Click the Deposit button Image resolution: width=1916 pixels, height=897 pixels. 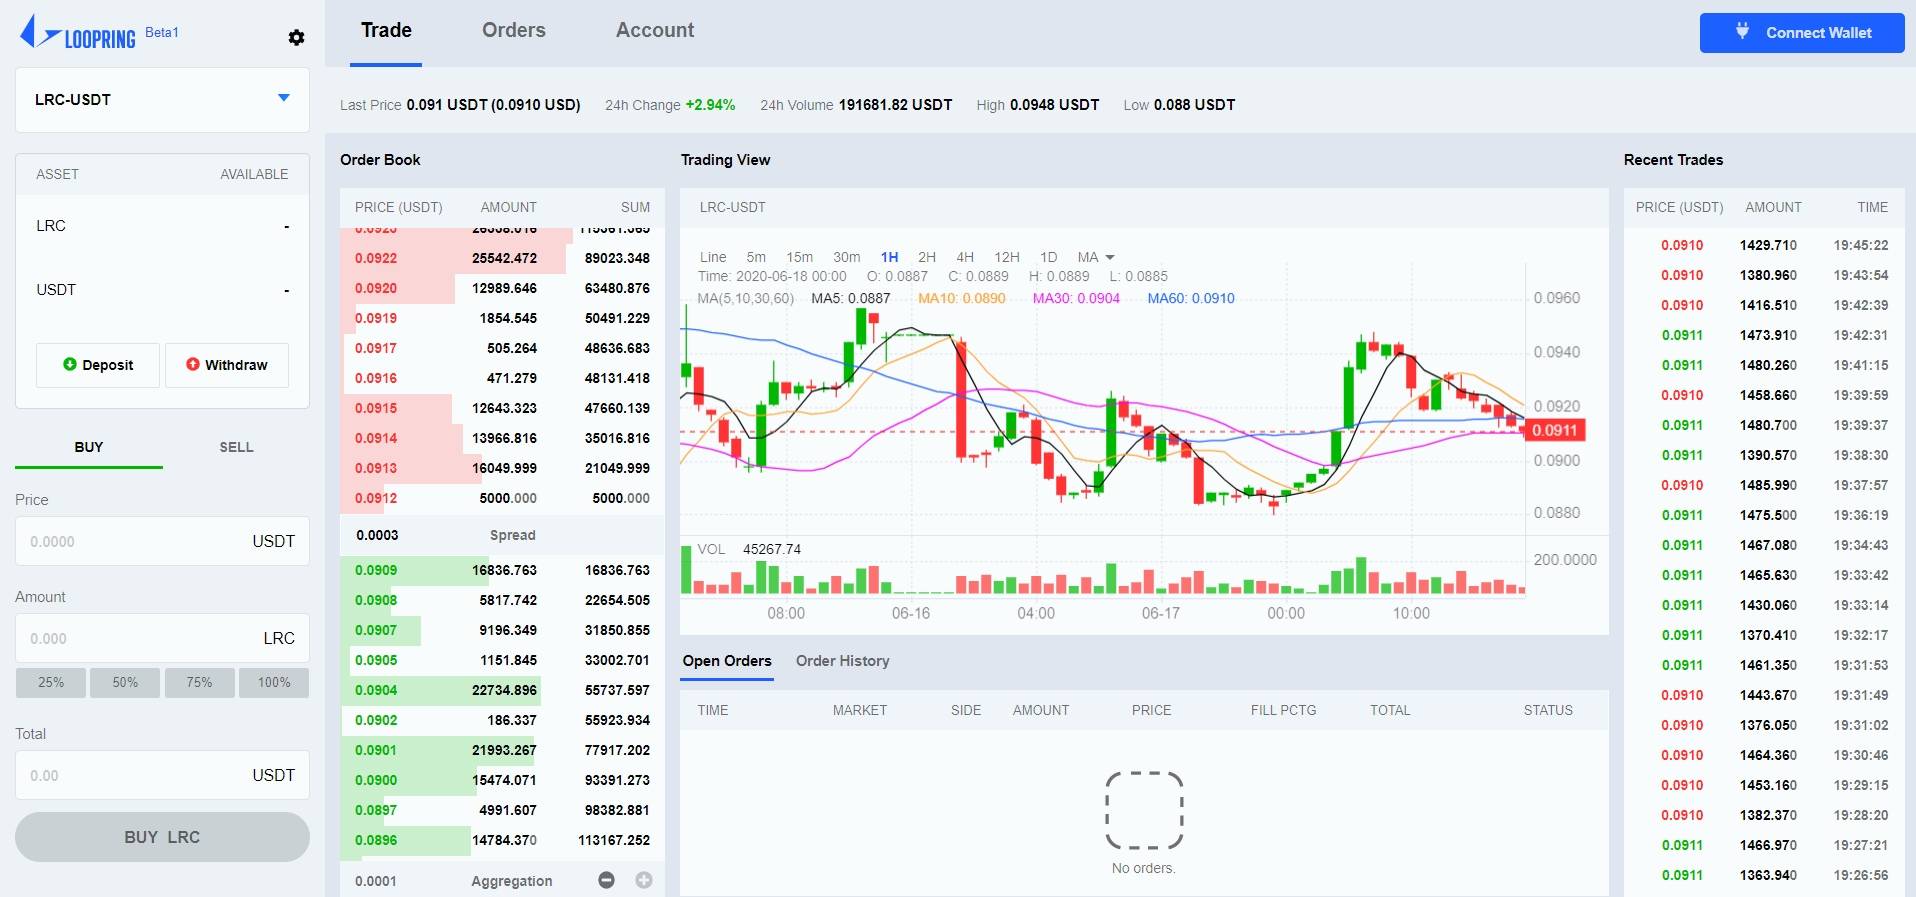[x=98, y=365]
